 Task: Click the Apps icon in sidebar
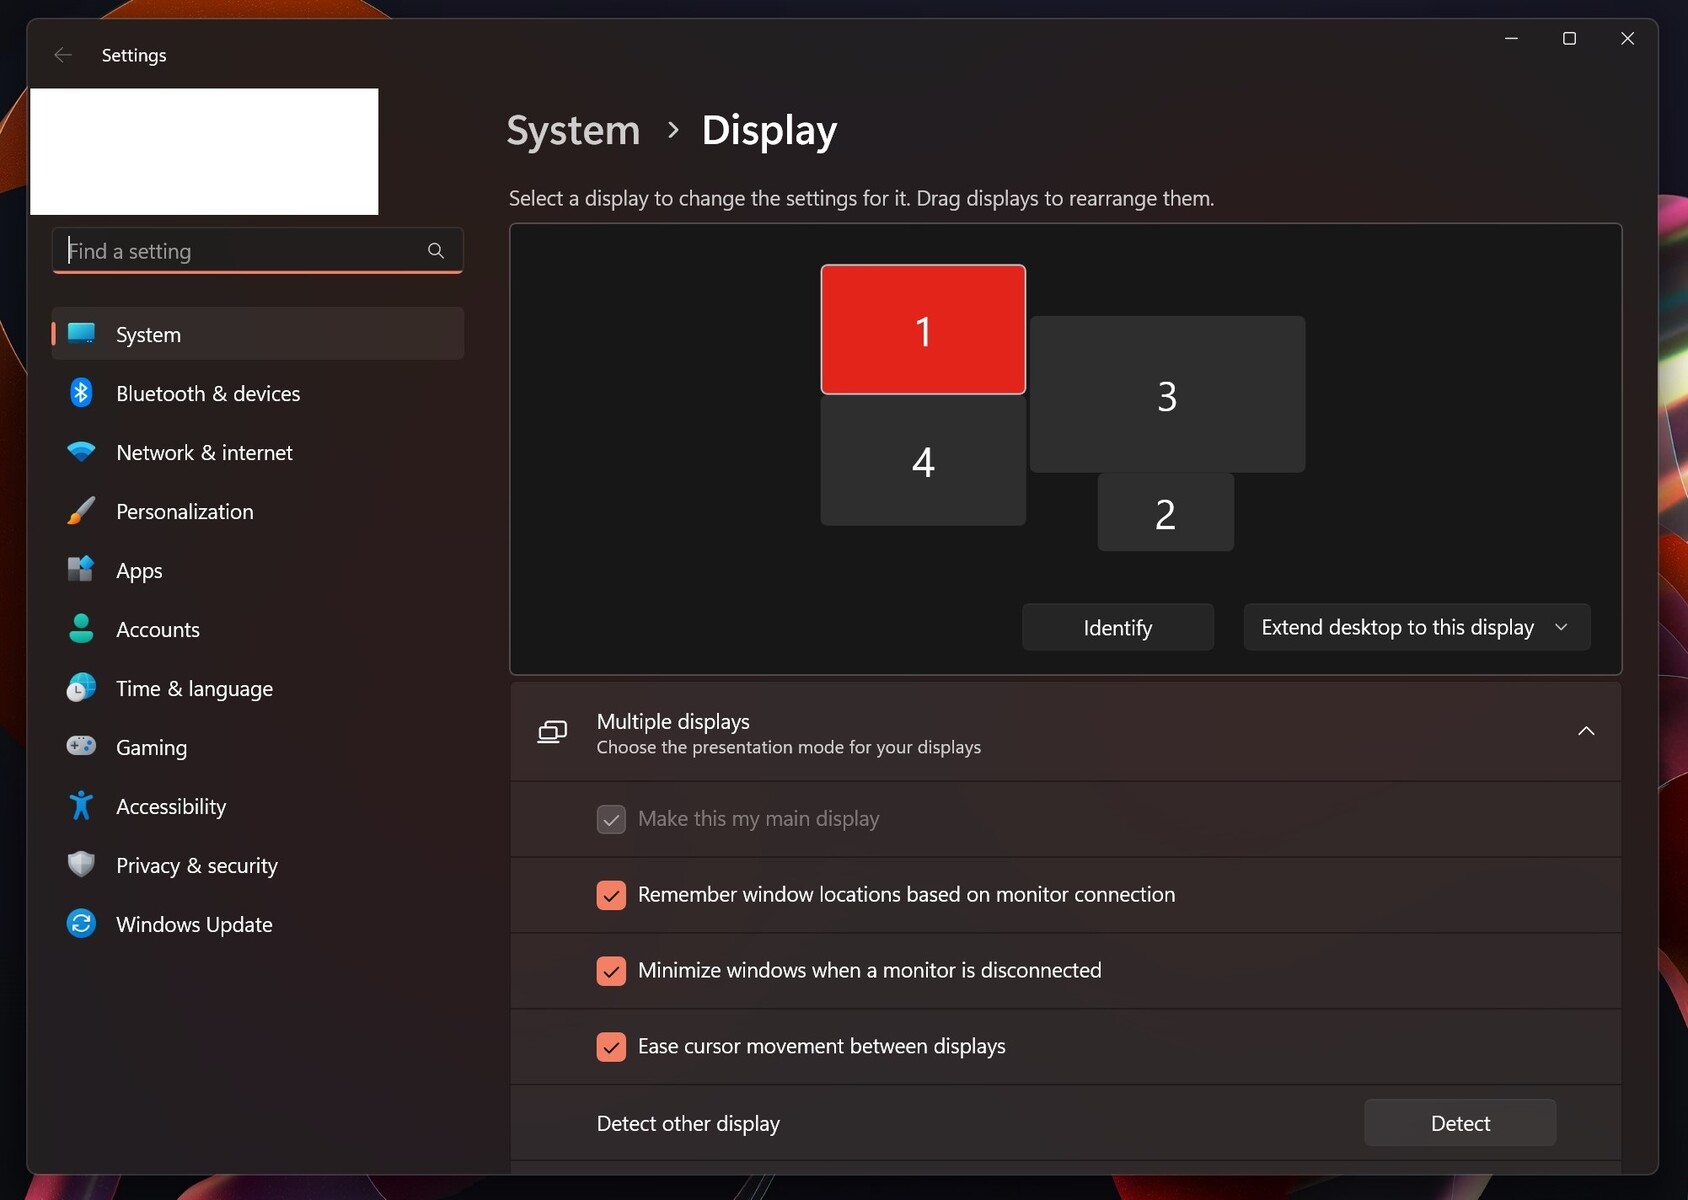pyautogui.click(x=81, y=570)
